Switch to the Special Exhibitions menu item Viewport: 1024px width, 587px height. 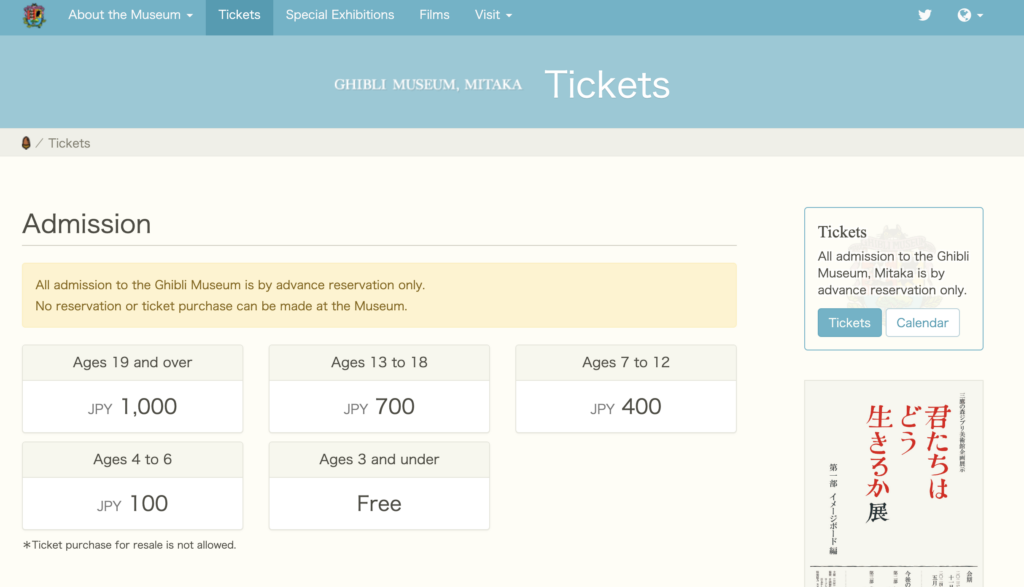[x=339, y=15]
